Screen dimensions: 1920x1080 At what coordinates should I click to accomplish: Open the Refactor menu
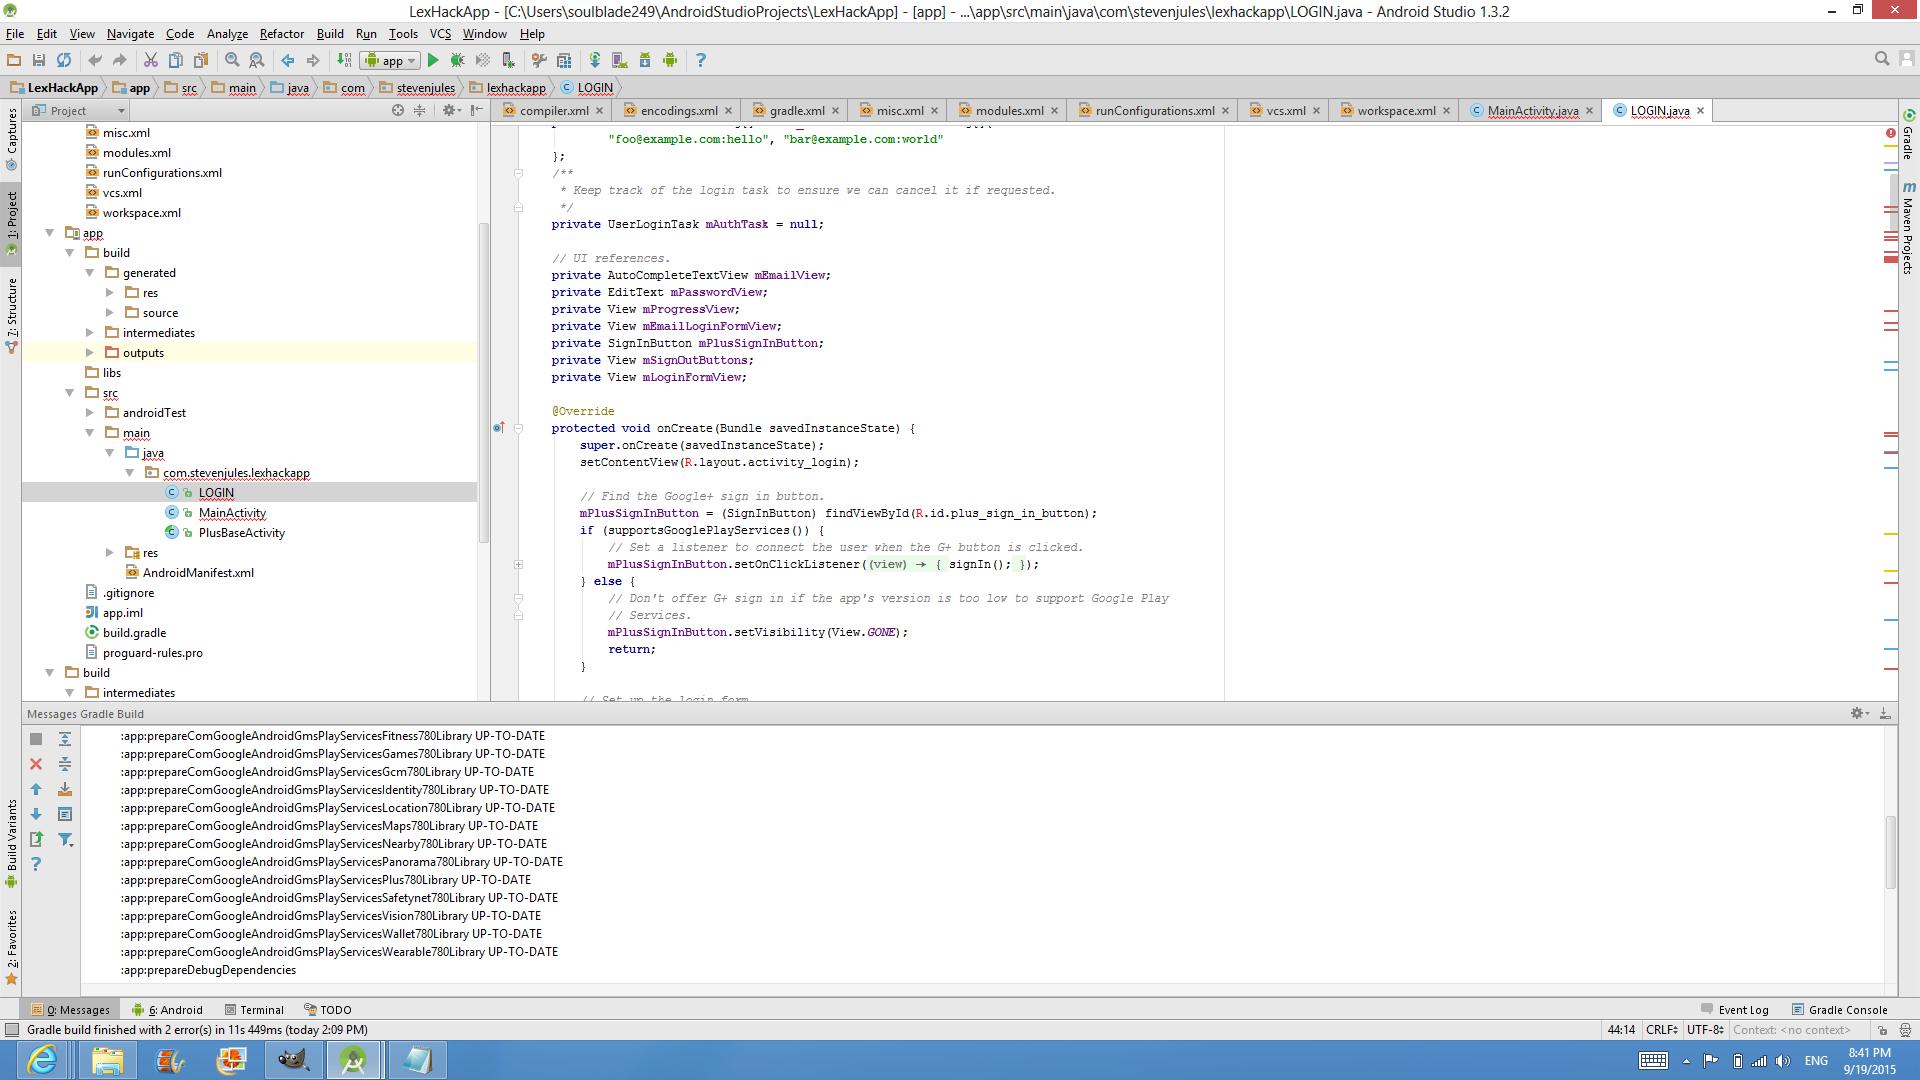point(281,33)
